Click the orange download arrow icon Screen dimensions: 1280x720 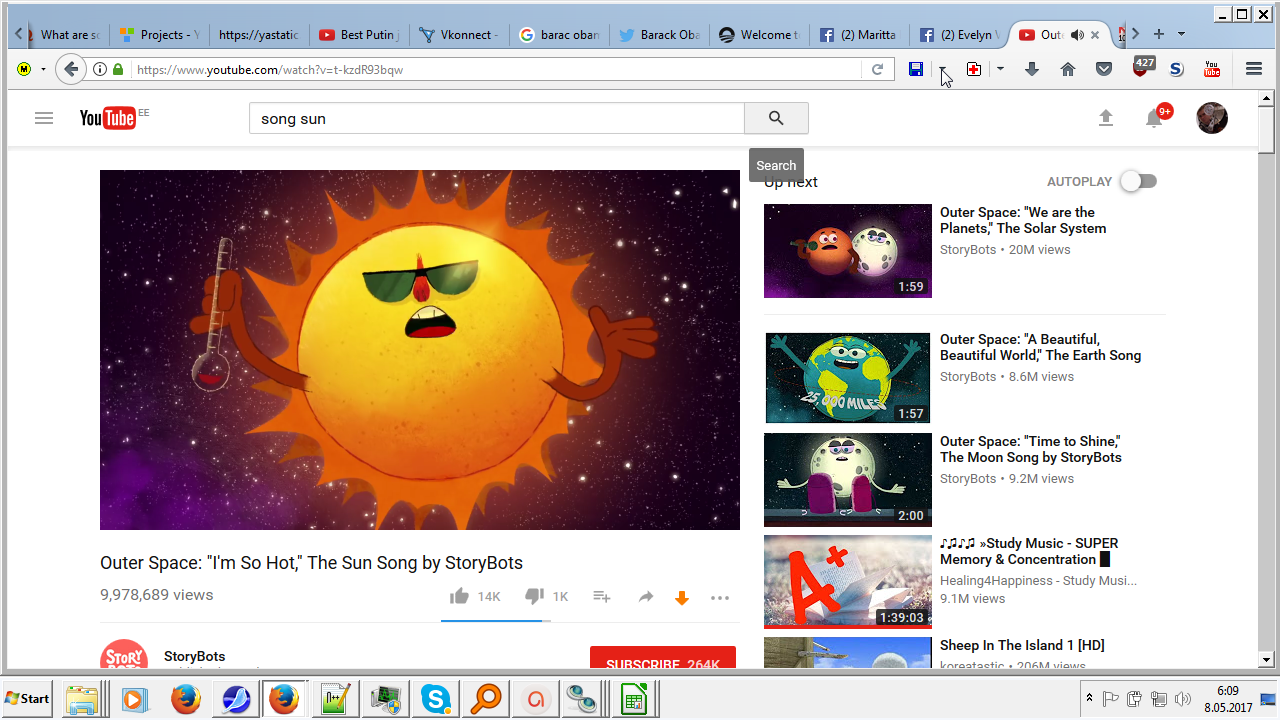(682, 597)
